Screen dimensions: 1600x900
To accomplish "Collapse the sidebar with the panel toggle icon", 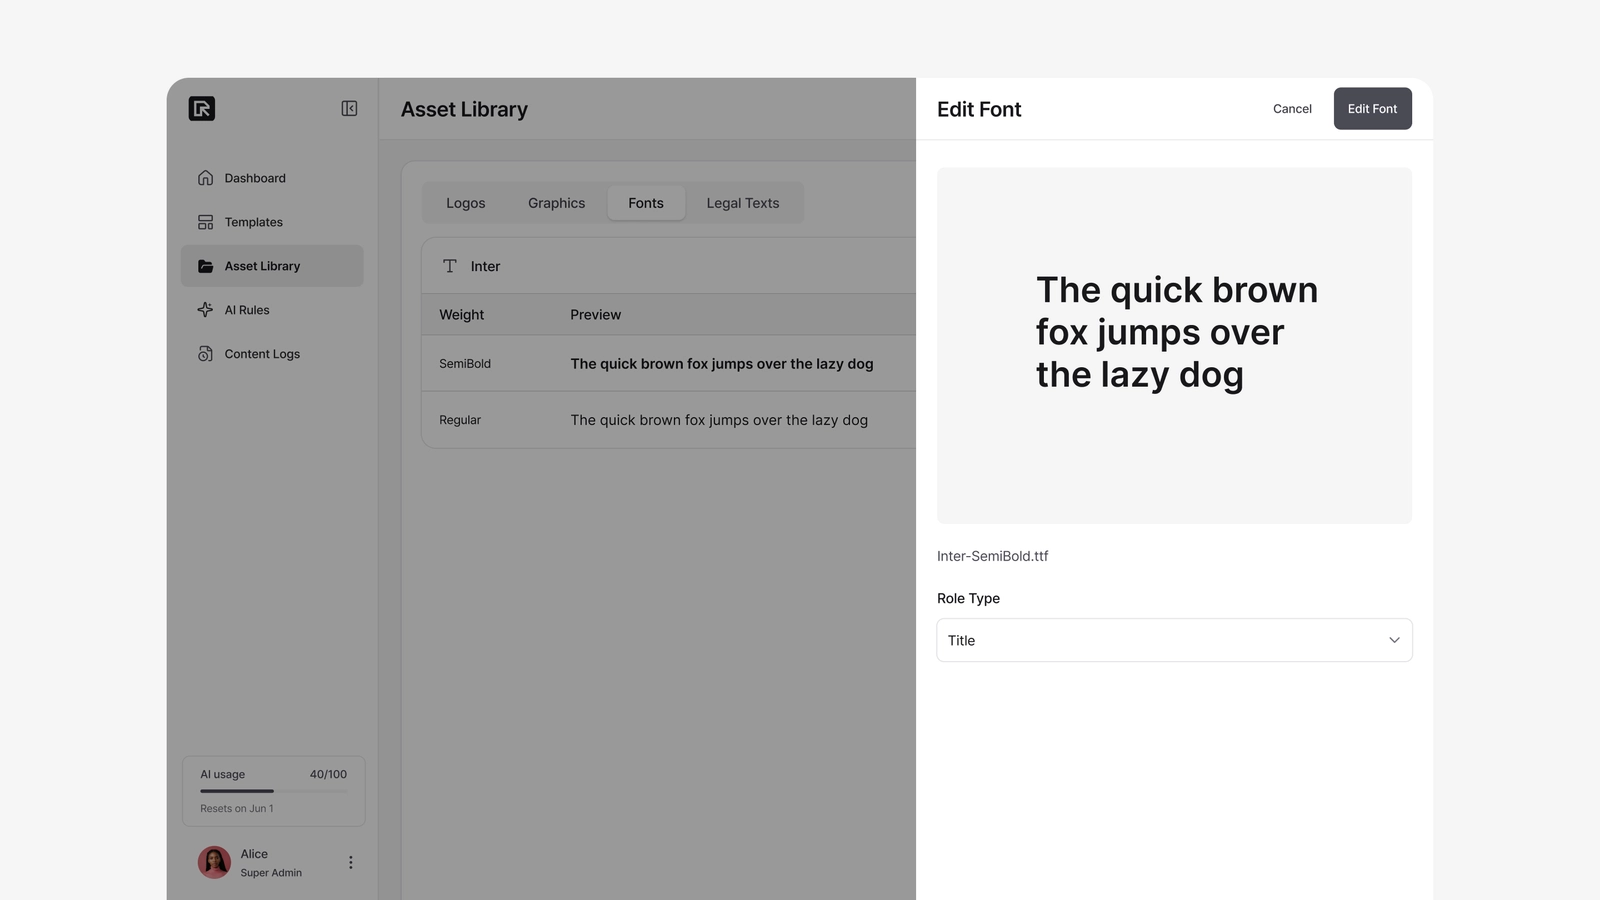I will tap(349, 108).
